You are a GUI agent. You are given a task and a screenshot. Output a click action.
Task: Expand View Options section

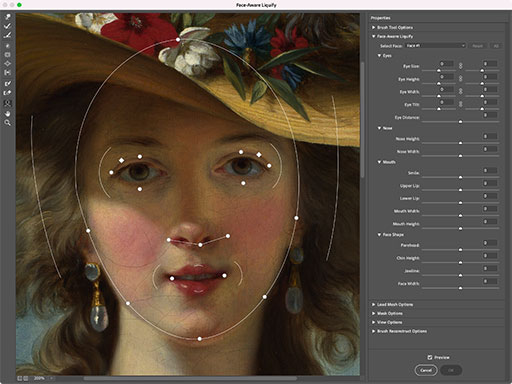[374, 322]
